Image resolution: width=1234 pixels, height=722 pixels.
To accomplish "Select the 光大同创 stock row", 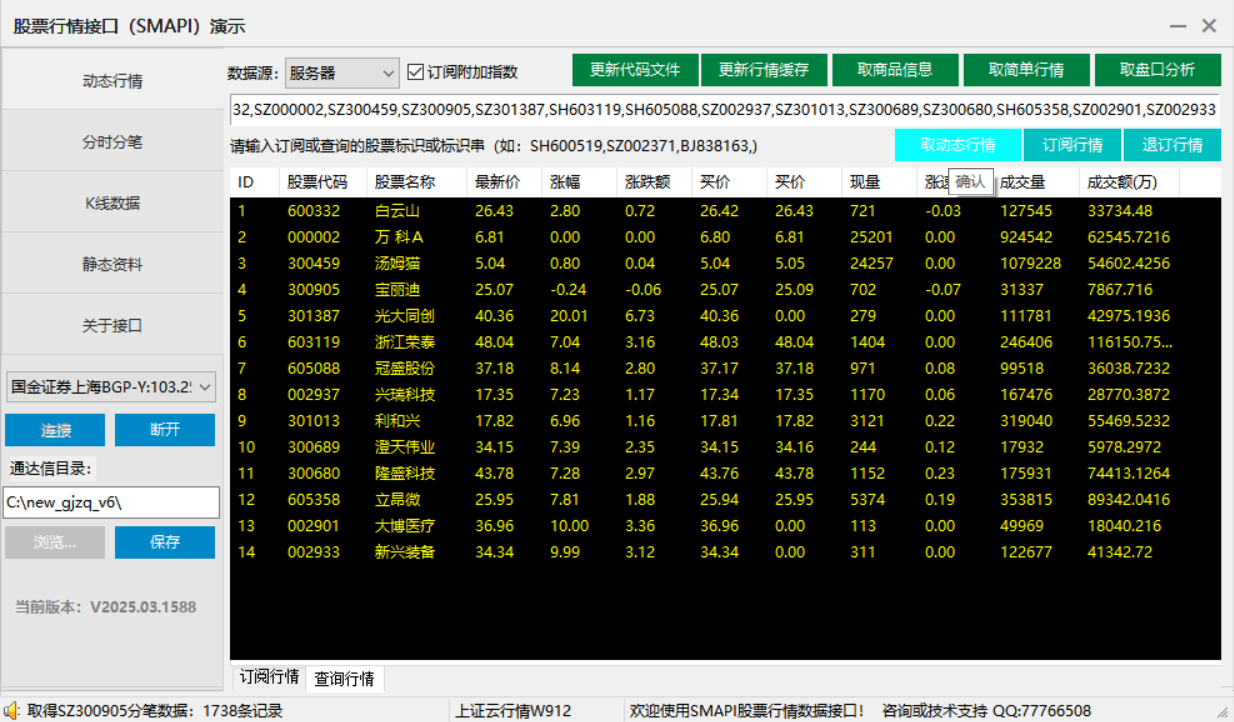I will 725,315.
